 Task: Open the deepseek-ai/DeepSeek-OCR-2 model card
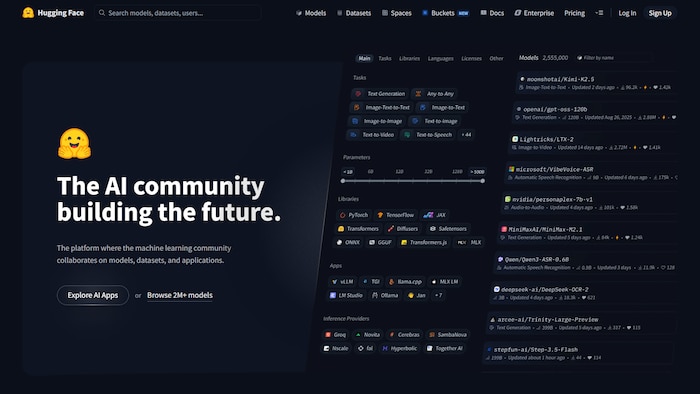click(582, 293)
